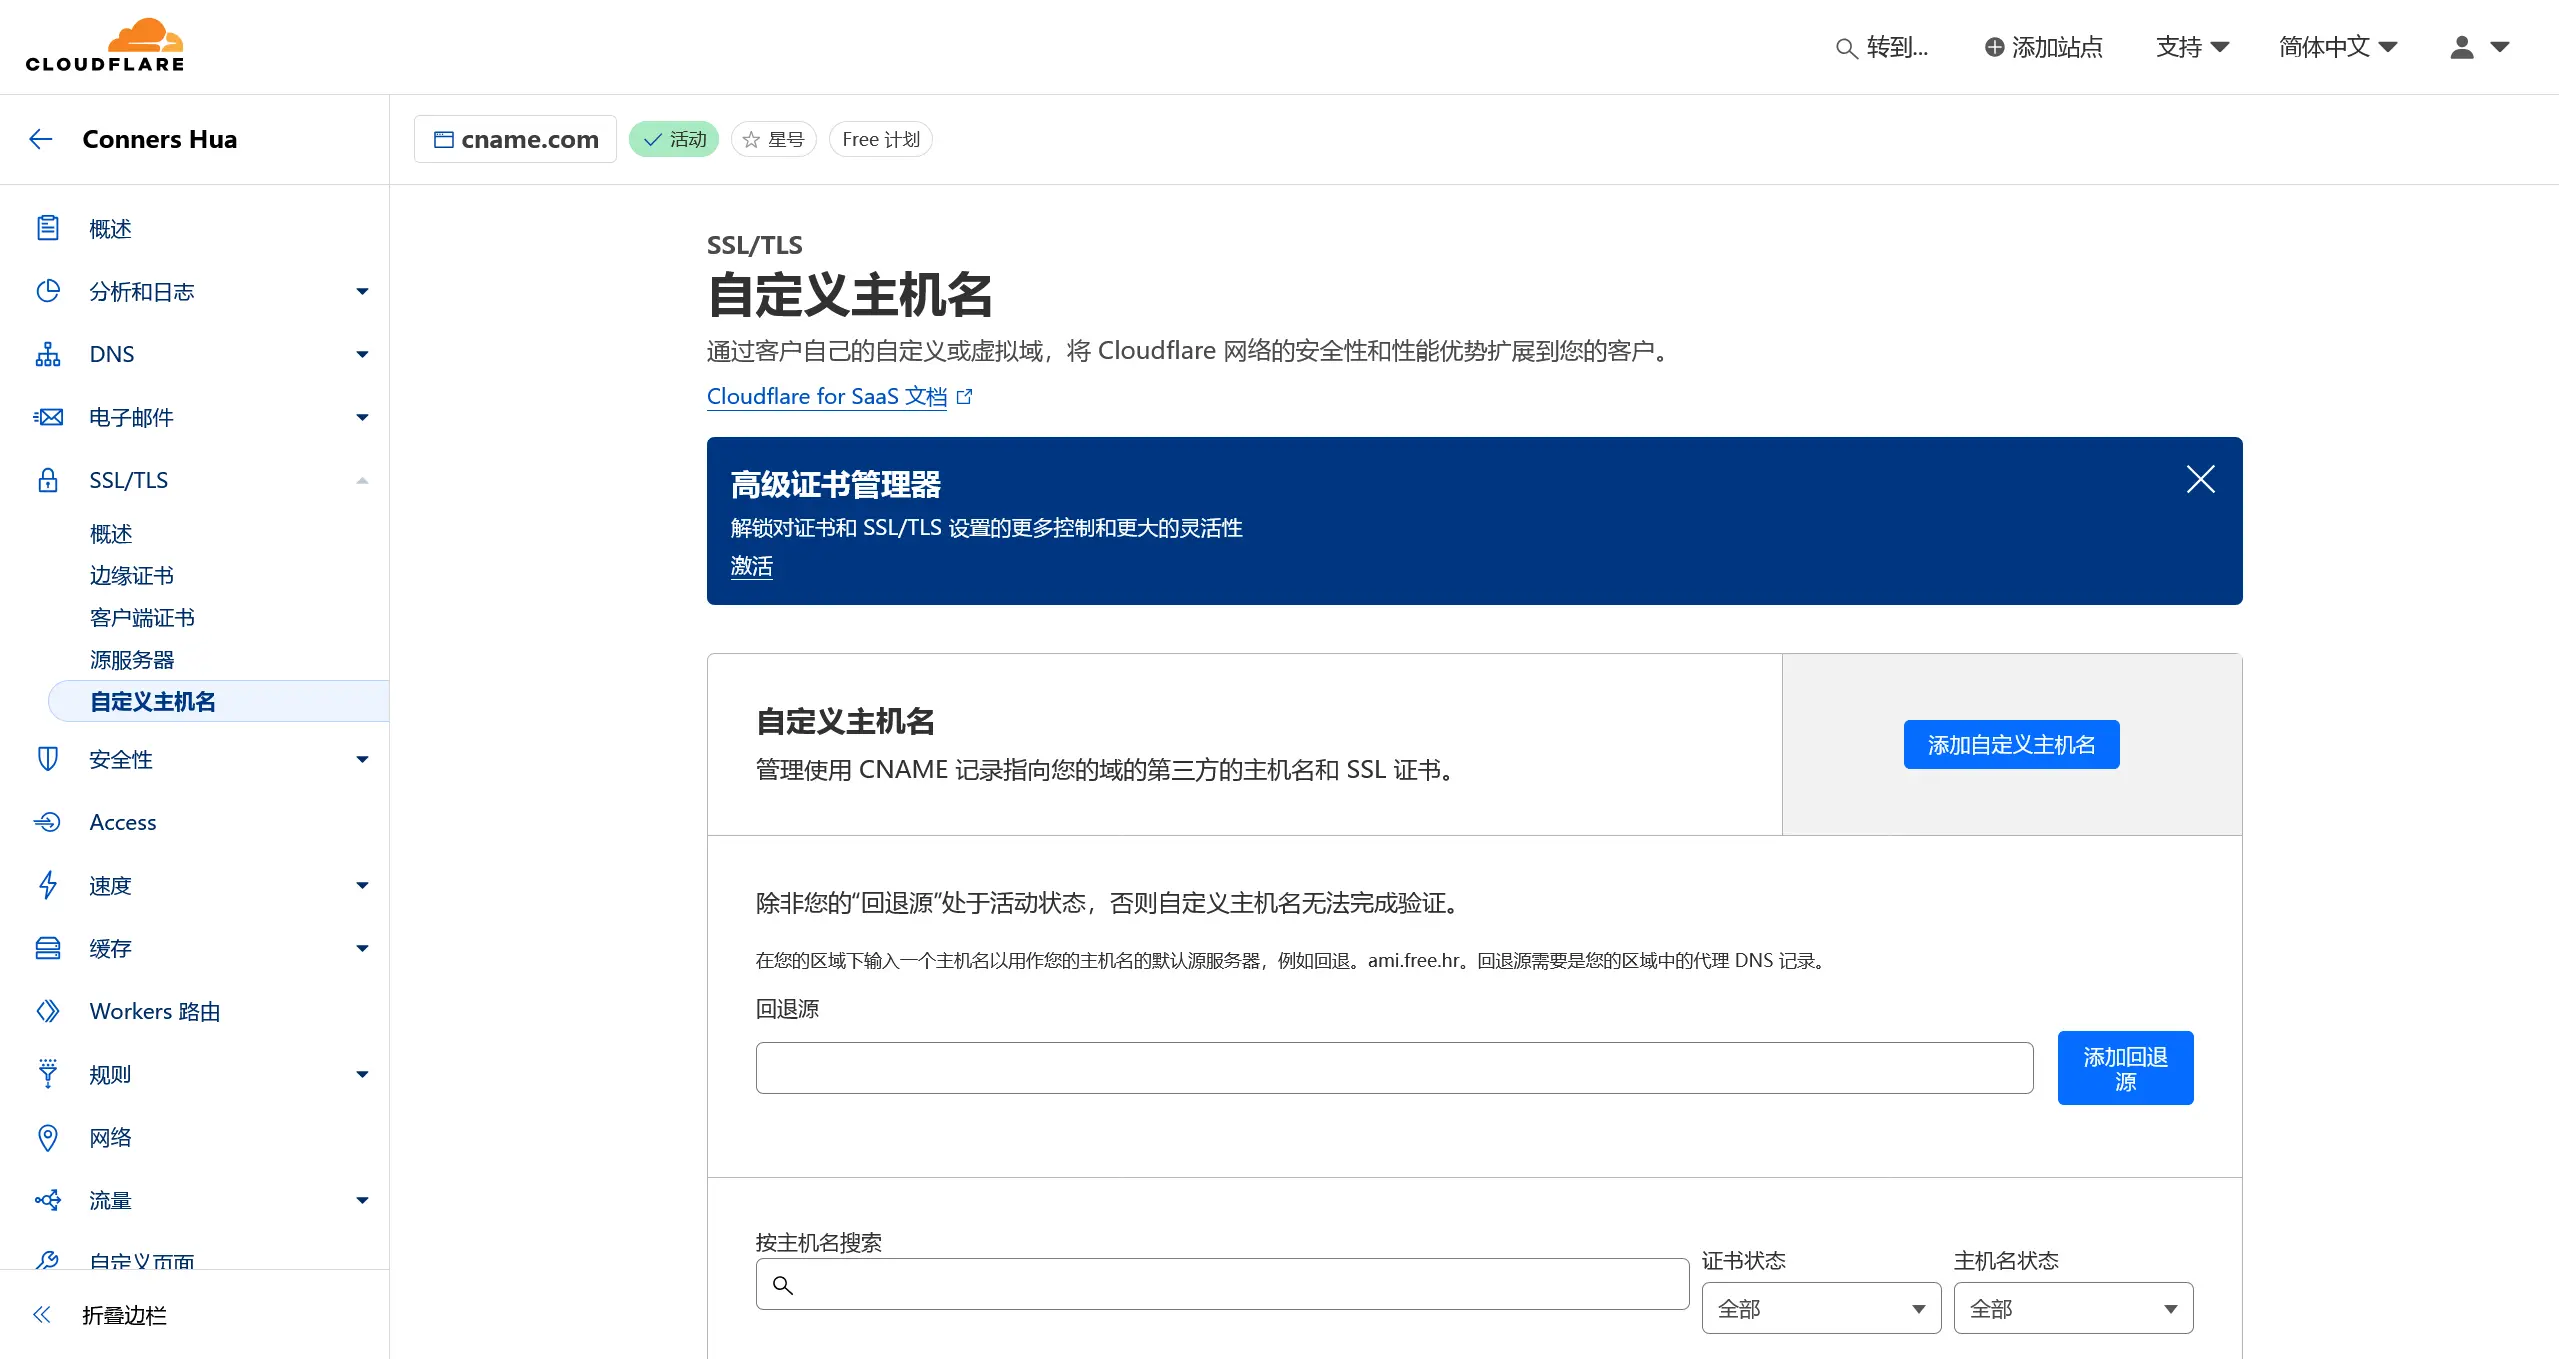Click the external link icon after SaaS 文档
The height and width of the screenshot is (1359, 2559).
click(964, 397)
